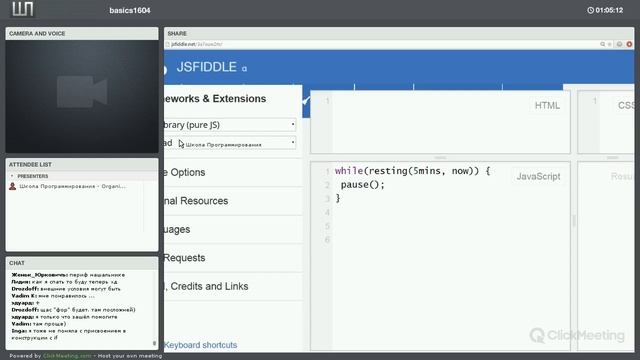This screenshot has width=640, height=360.
Task: Click the SHARE panel header
Action: (x=399, y=33)
